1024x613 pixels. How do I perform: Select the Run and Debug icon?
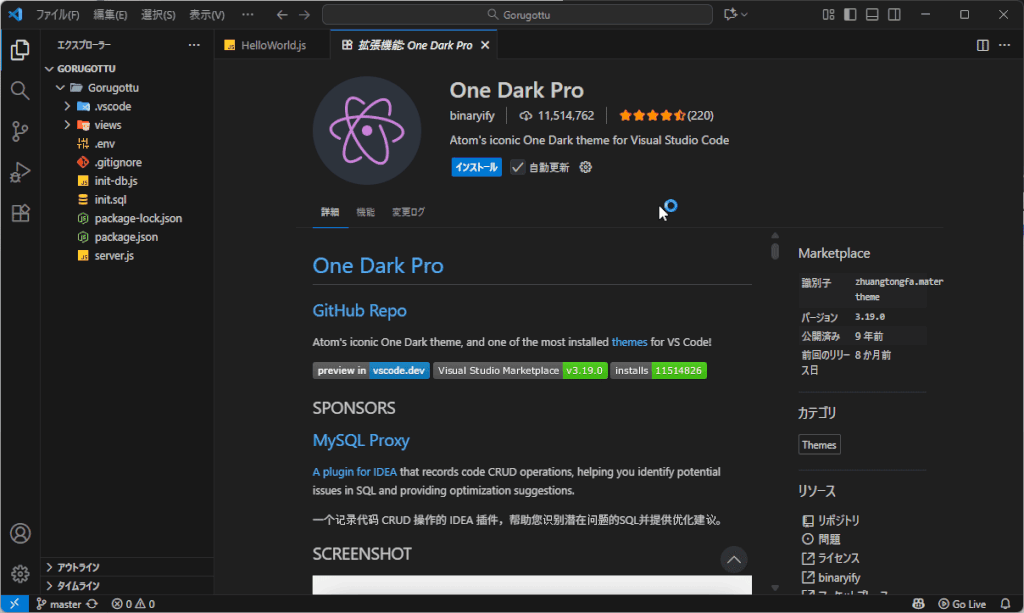coord(20,171)
